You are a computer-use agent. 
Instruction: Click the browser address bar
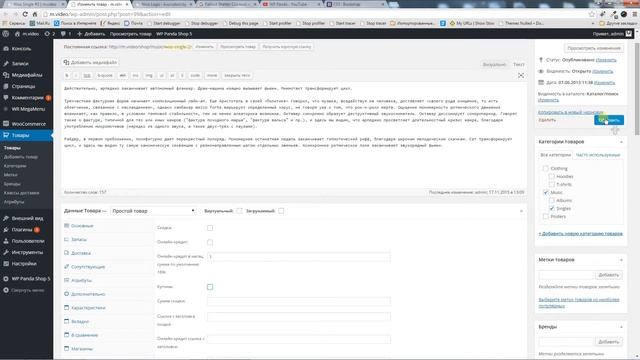314,14
